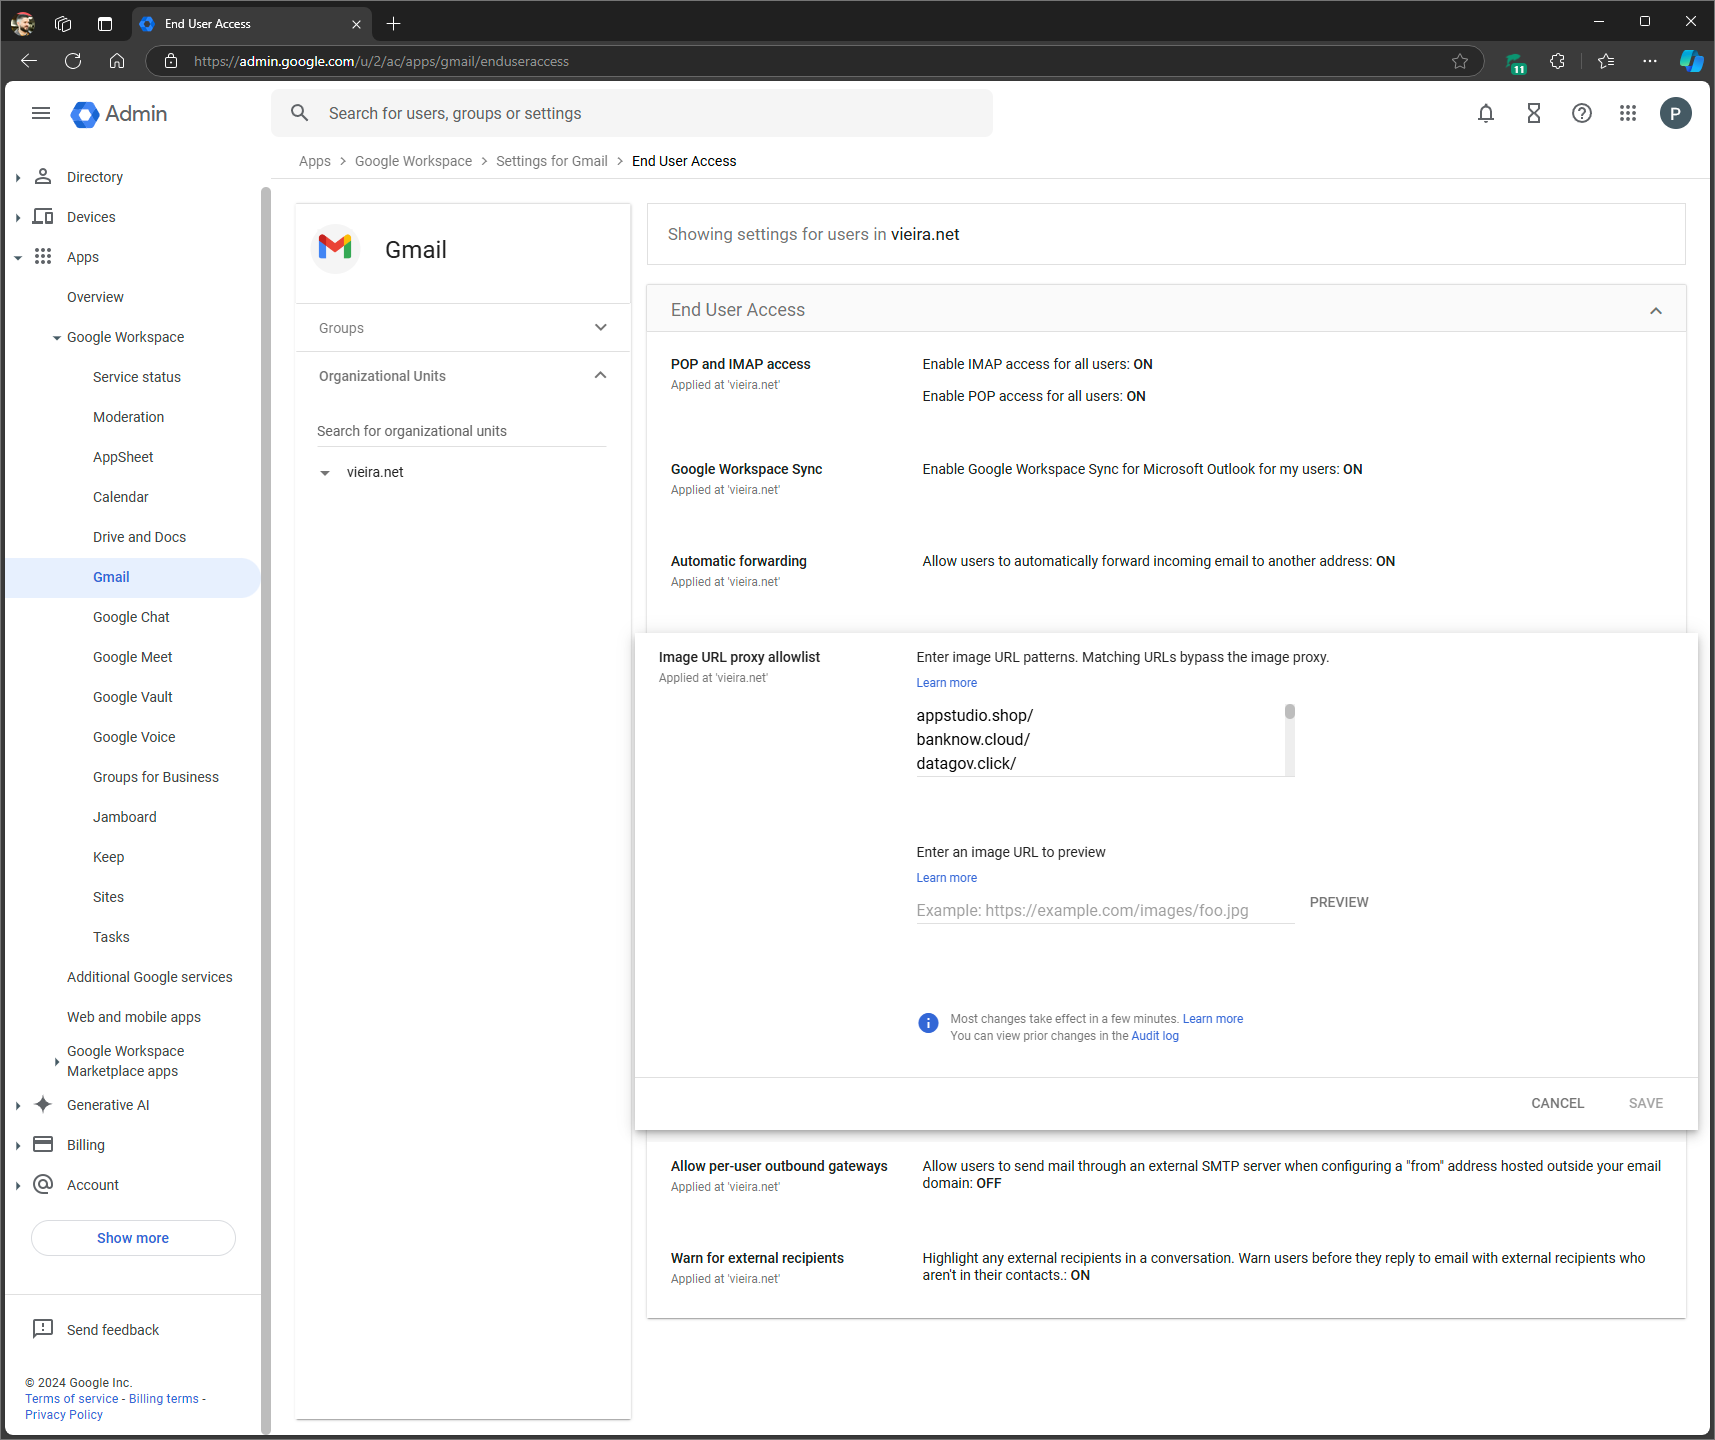Open Drive and Docs settings
Screen dimensions: 1715x1440
tap(140, 537)
